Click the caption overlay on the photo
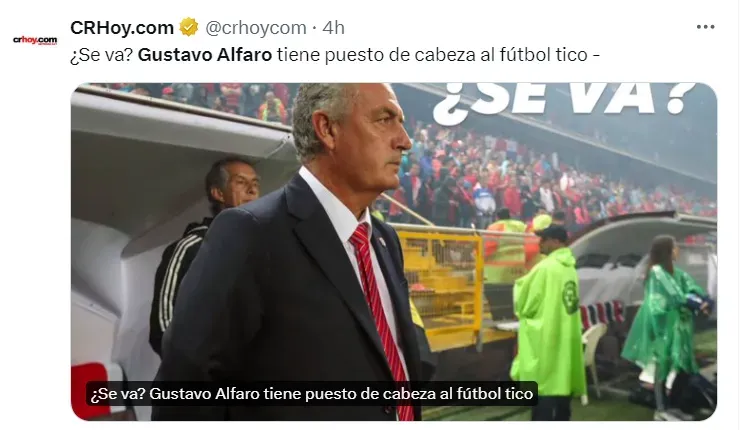The image size is (751, 430). 312,394
